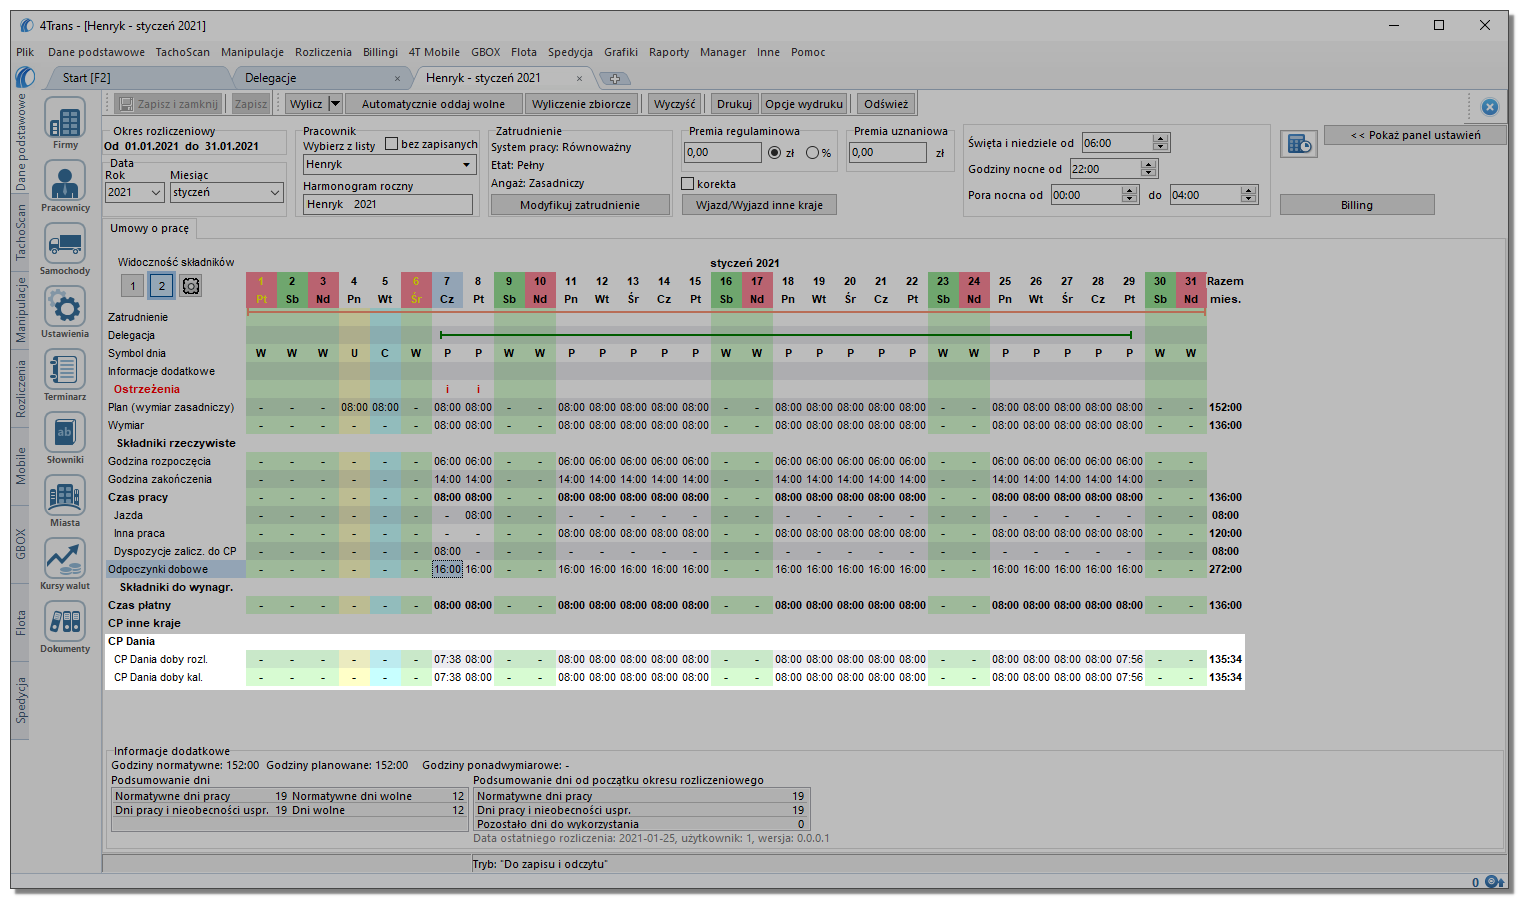The image size is (1520, 900).
Task: Open Słowniki dictionary icon
Action: pos(65,434)
